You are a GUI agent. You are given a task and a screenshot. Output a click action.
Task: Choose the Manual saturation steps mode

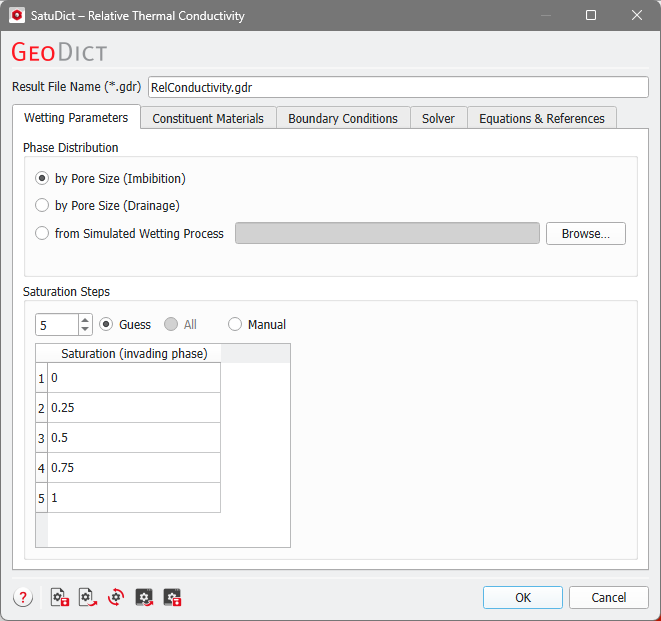pos(257,325)
